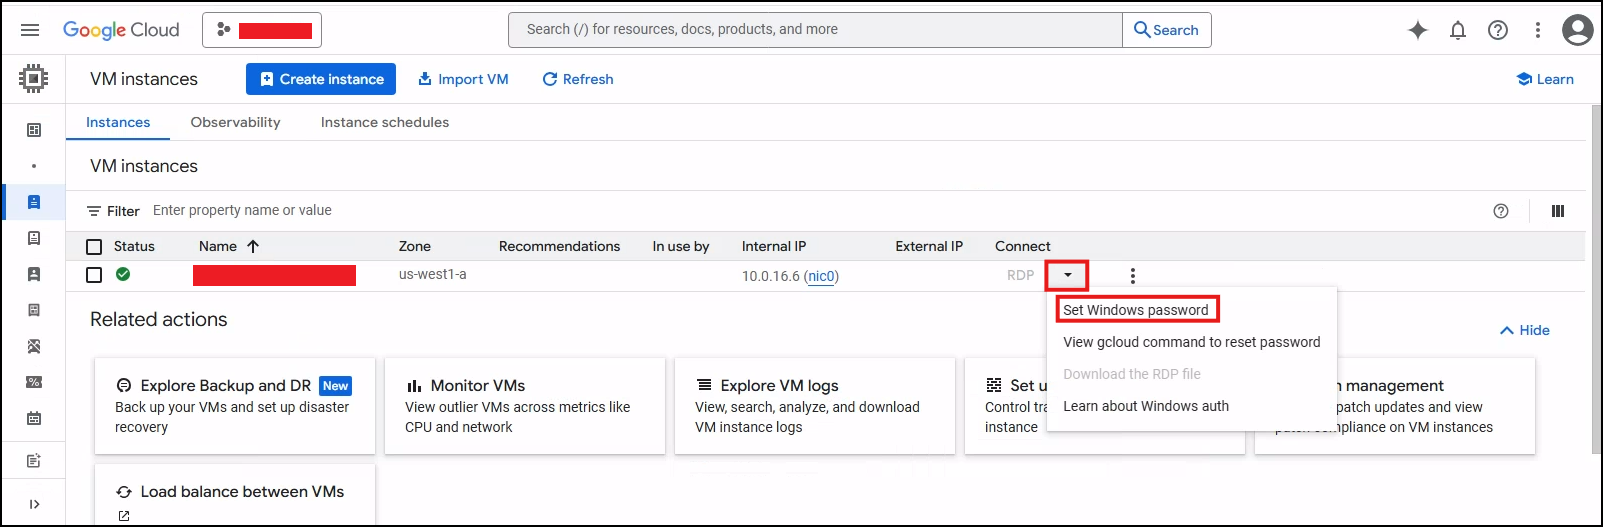Open column display options icon
Screen dimensions: 1603x527
(1557, 211)
